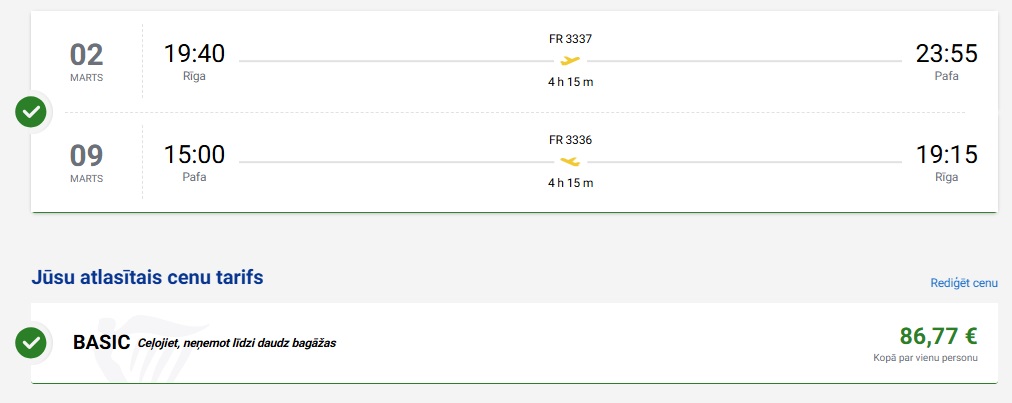
Task: Click the BASIC tariff name
Action: coord(101,342)
